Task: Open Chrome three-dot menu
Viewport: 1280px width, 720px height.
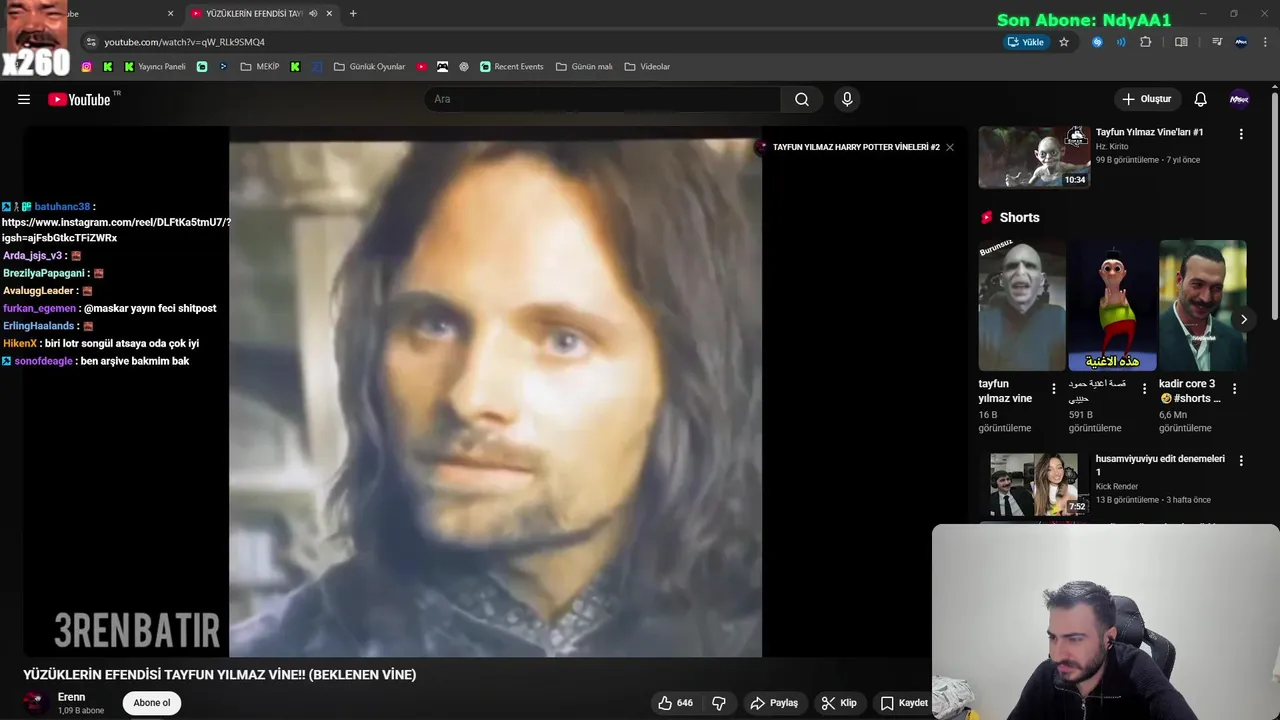Action: point(1266,42)
